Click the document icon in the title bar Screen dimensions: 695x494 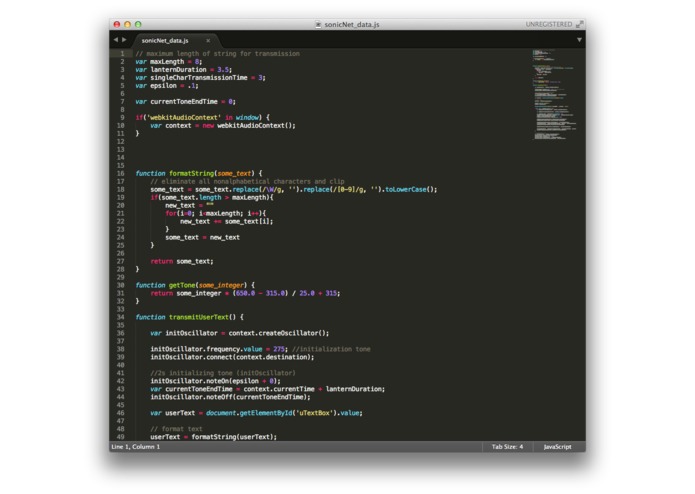pos(318,24)
